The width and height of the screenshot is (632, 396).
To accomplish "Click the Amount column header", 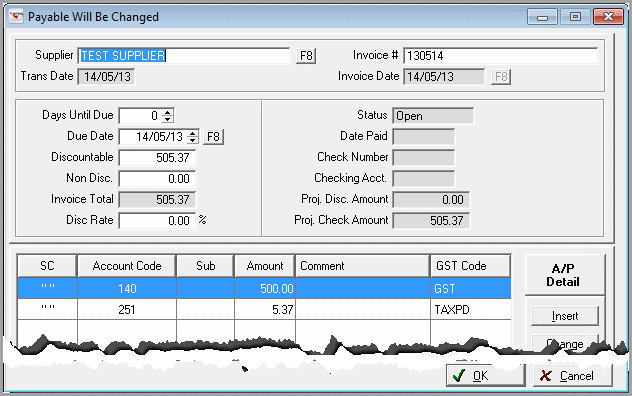I will 265,266.
